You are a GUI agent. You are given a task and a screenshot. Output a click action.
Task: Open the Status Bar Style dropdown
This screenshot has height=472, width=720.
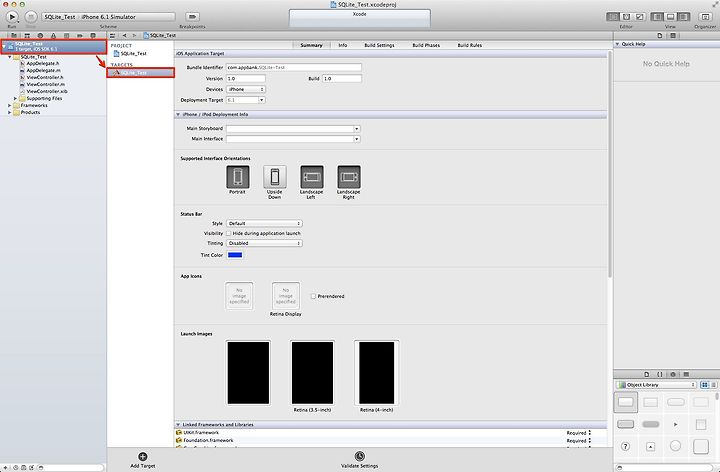[x=264, y=223]
